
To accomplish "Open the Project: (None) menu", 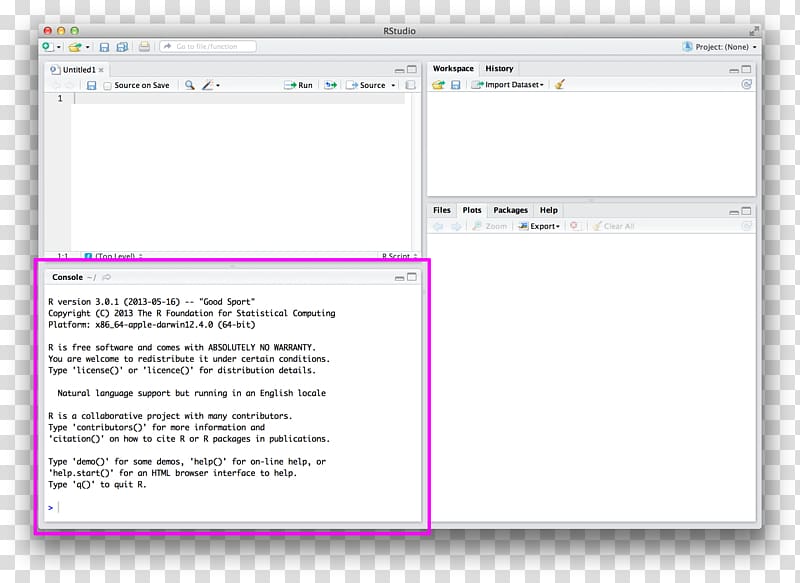I will pyautogui.click(x=719, y=47).
